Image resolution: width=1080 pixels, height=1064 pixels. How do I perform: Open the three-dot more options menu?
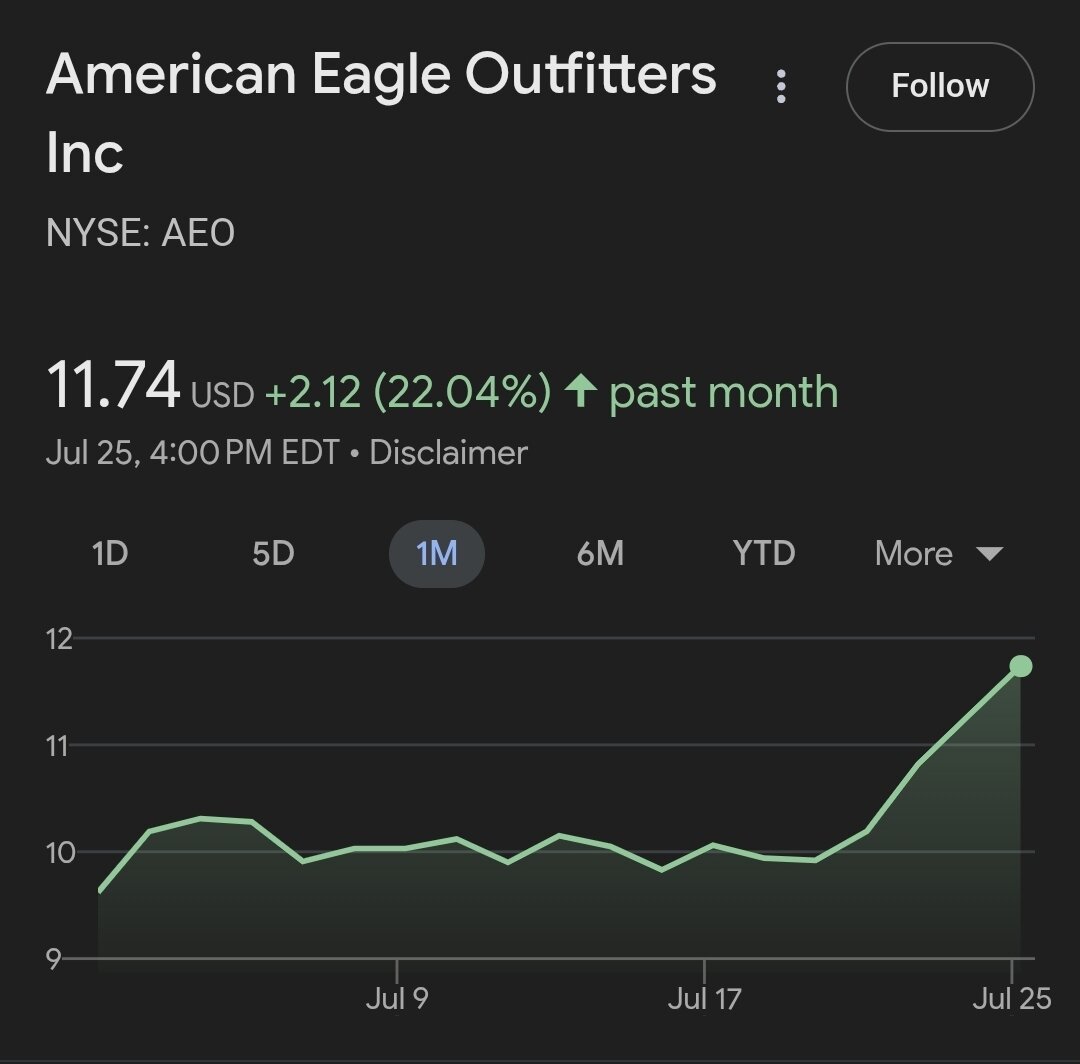click(x=780, y=87)
